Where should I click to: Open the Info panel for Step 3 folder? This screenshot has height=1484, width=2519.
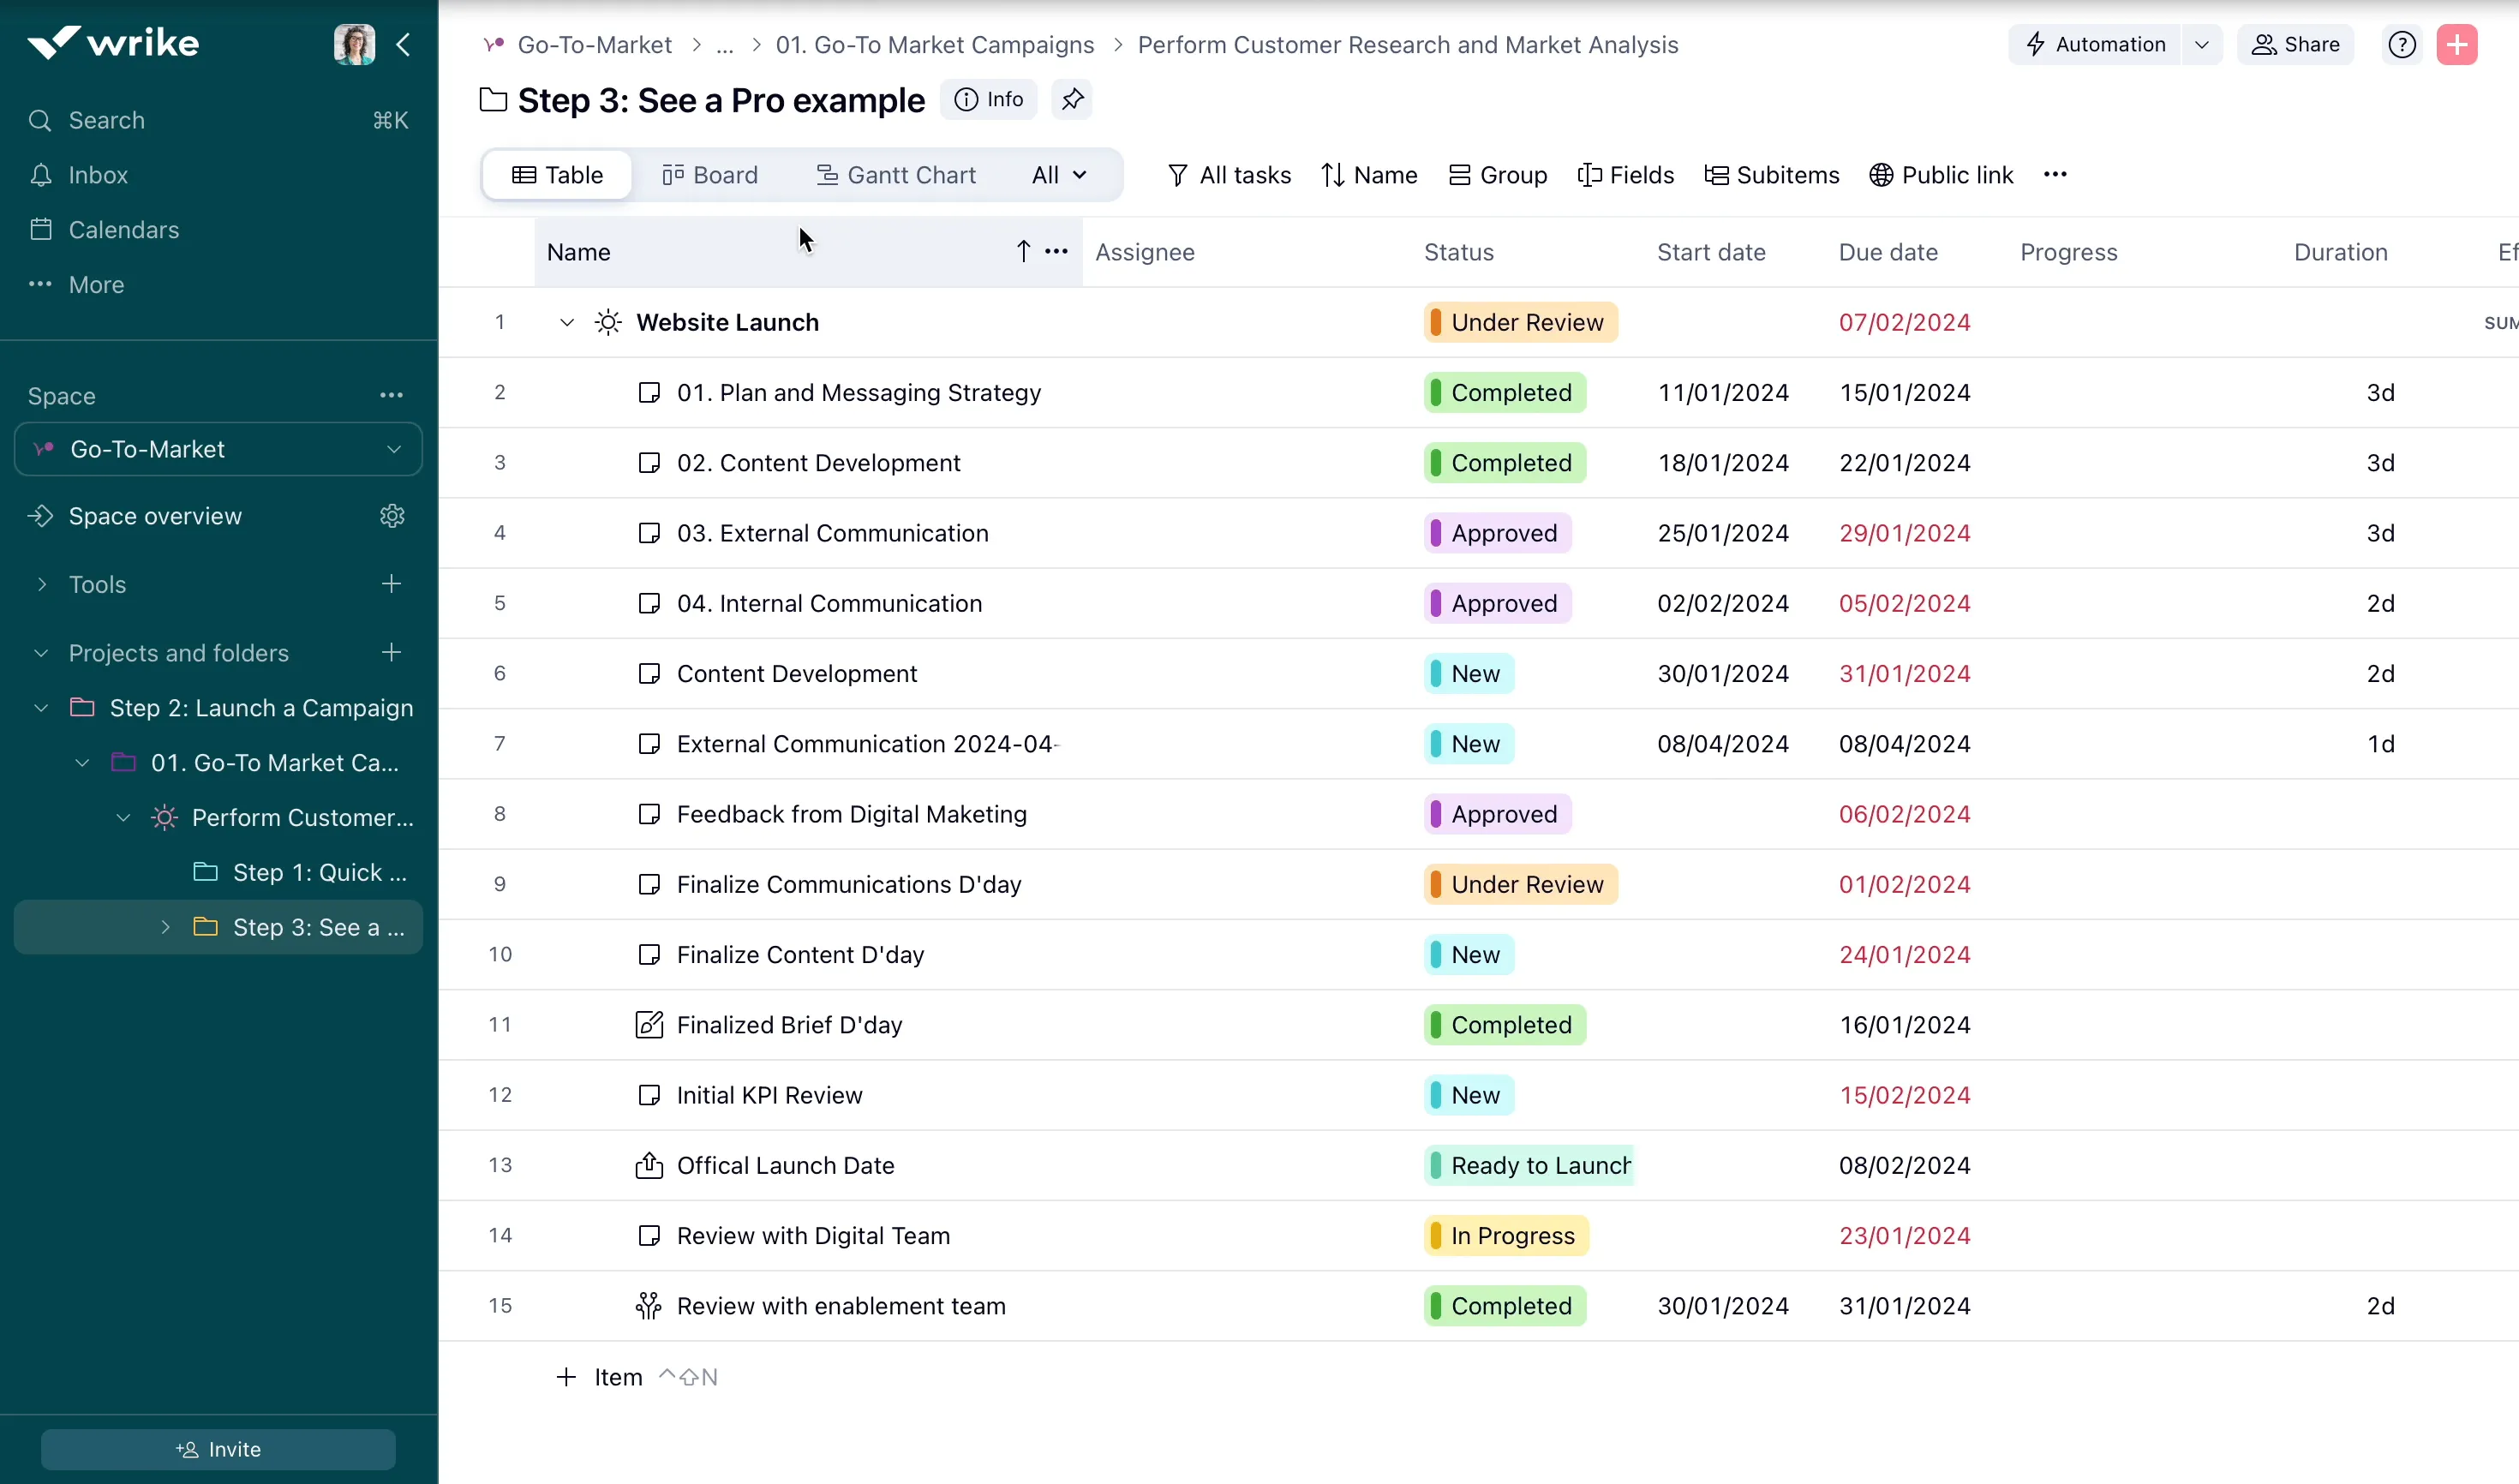988,99
